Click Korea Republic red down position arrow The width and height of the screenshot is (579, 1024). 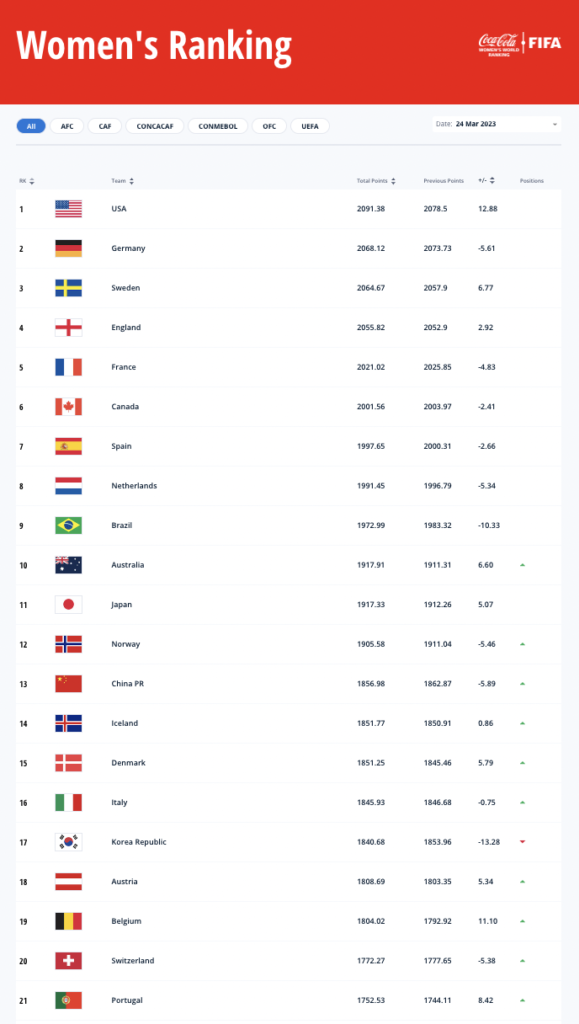coord(522,842)
